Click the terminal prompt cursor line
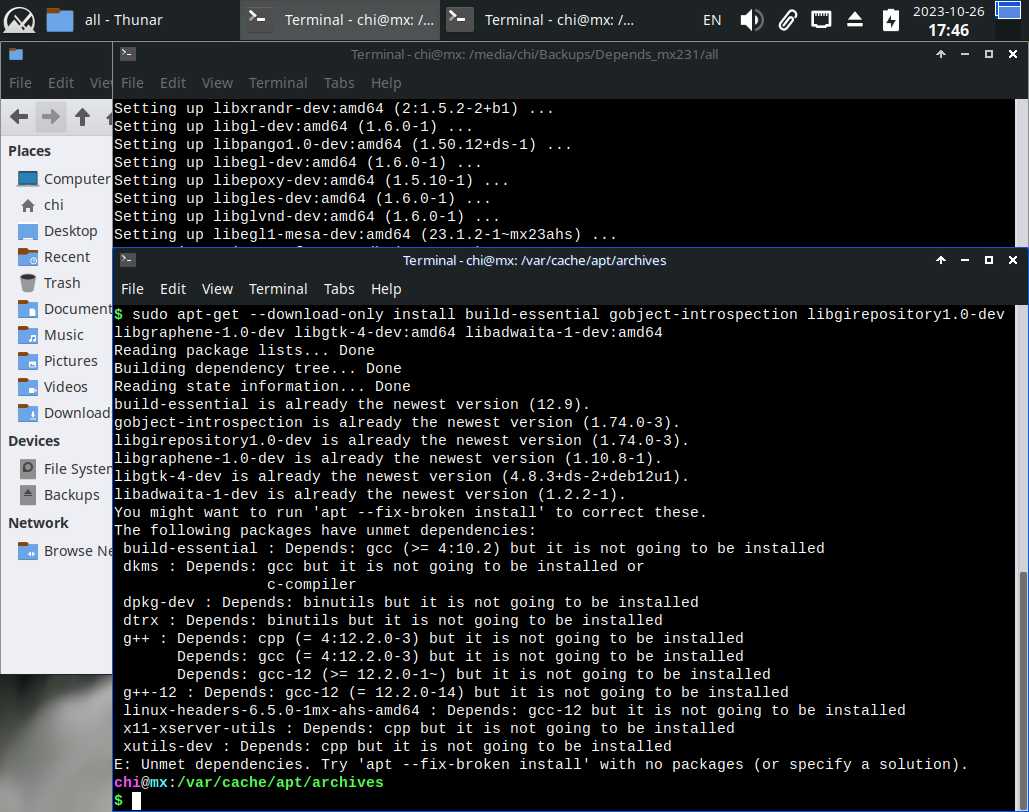Viewport: 1029px width, 812px height. coord(127,800)
